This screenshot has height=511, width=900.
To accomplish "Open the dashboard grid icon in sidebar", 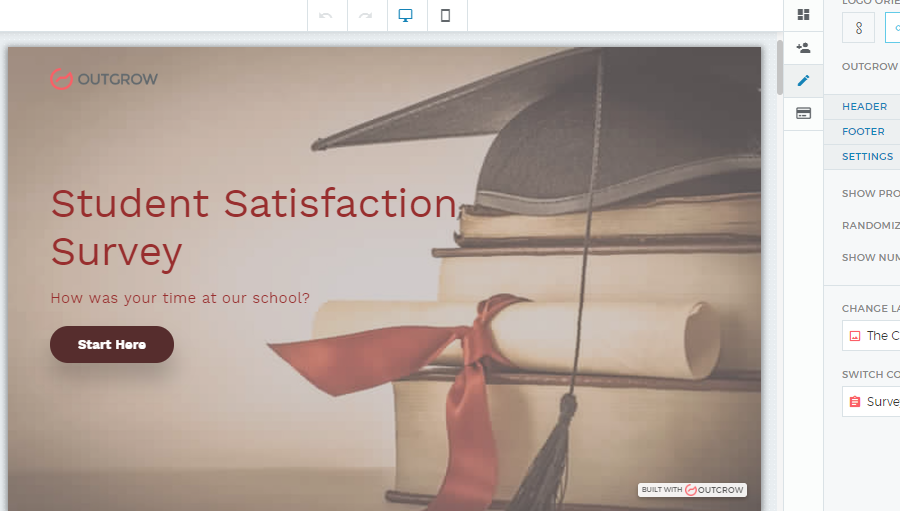I will pos(803,14).
